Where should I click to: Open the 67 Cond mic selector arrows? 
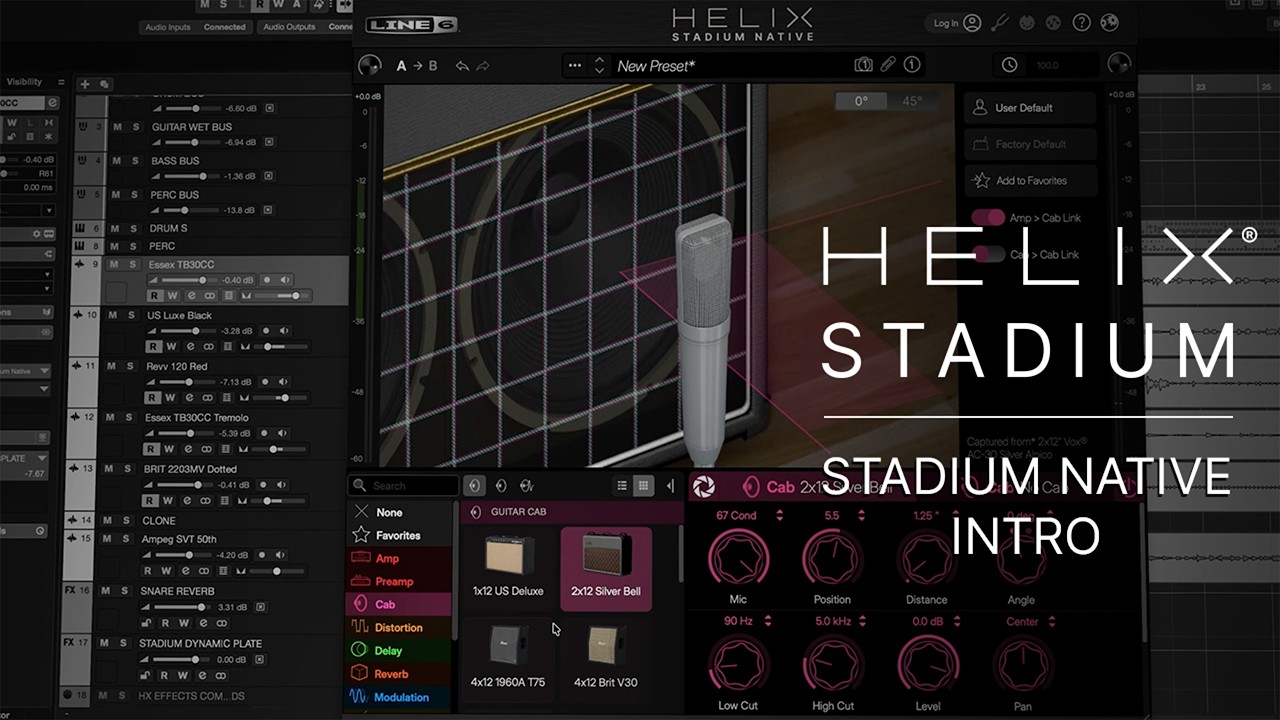click(x=779, y=515)
